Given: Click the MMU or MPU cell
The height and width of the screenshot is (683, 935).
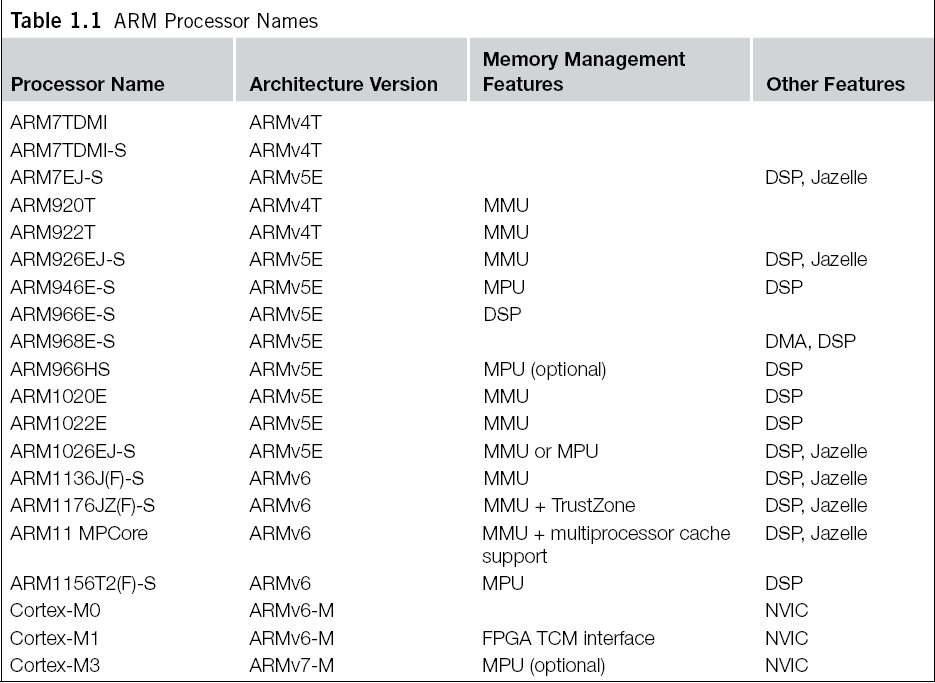Looking at the screenshot, I should 540,451.
